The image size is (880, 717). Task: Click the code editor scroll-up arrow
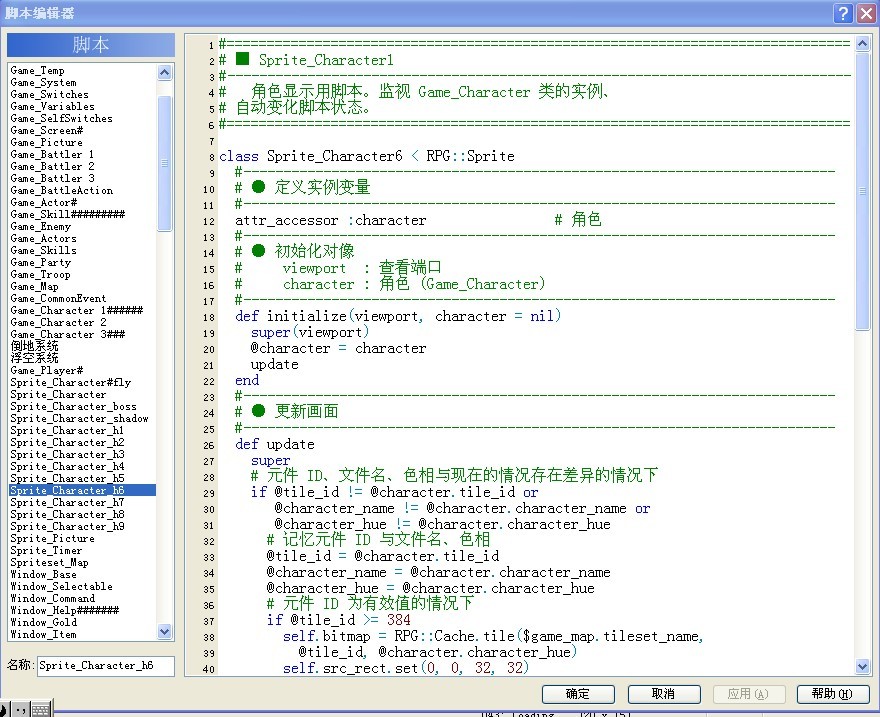pos(863,44)
